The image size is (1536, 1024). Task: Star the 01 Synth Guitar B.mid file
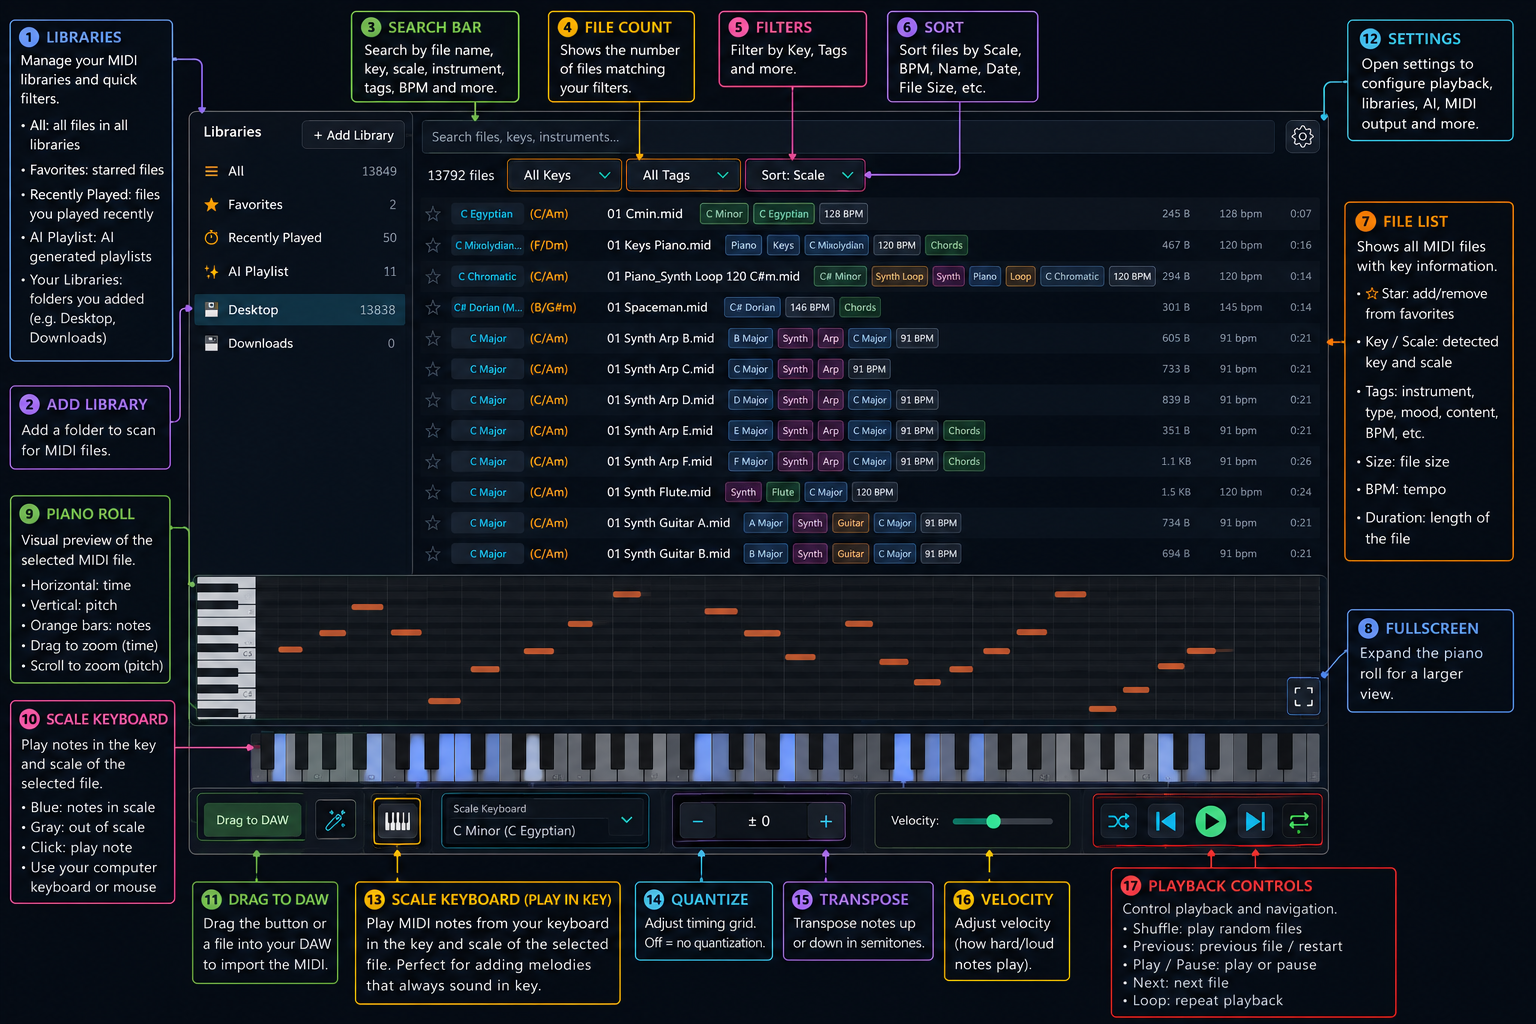pyautogui.click(x=433, y=554)
